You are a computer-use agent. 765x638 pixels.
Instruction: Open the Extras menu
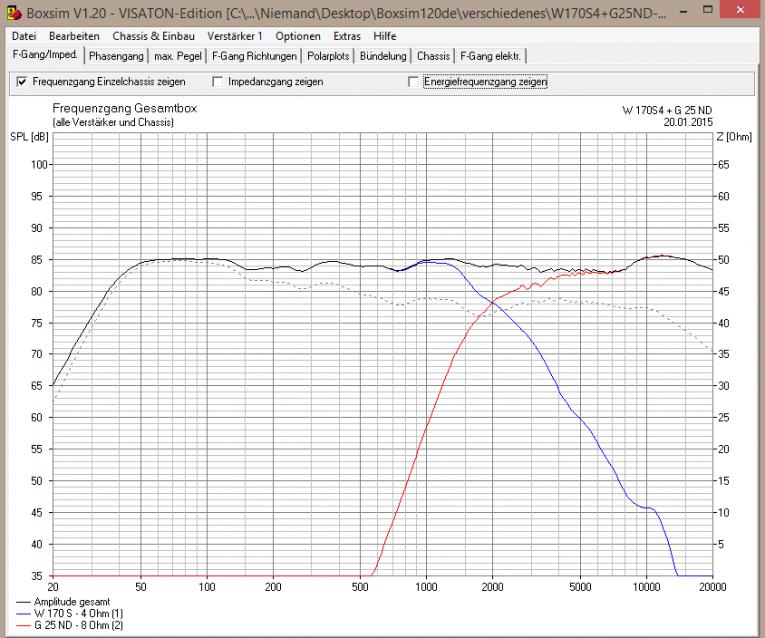(347, 36)
